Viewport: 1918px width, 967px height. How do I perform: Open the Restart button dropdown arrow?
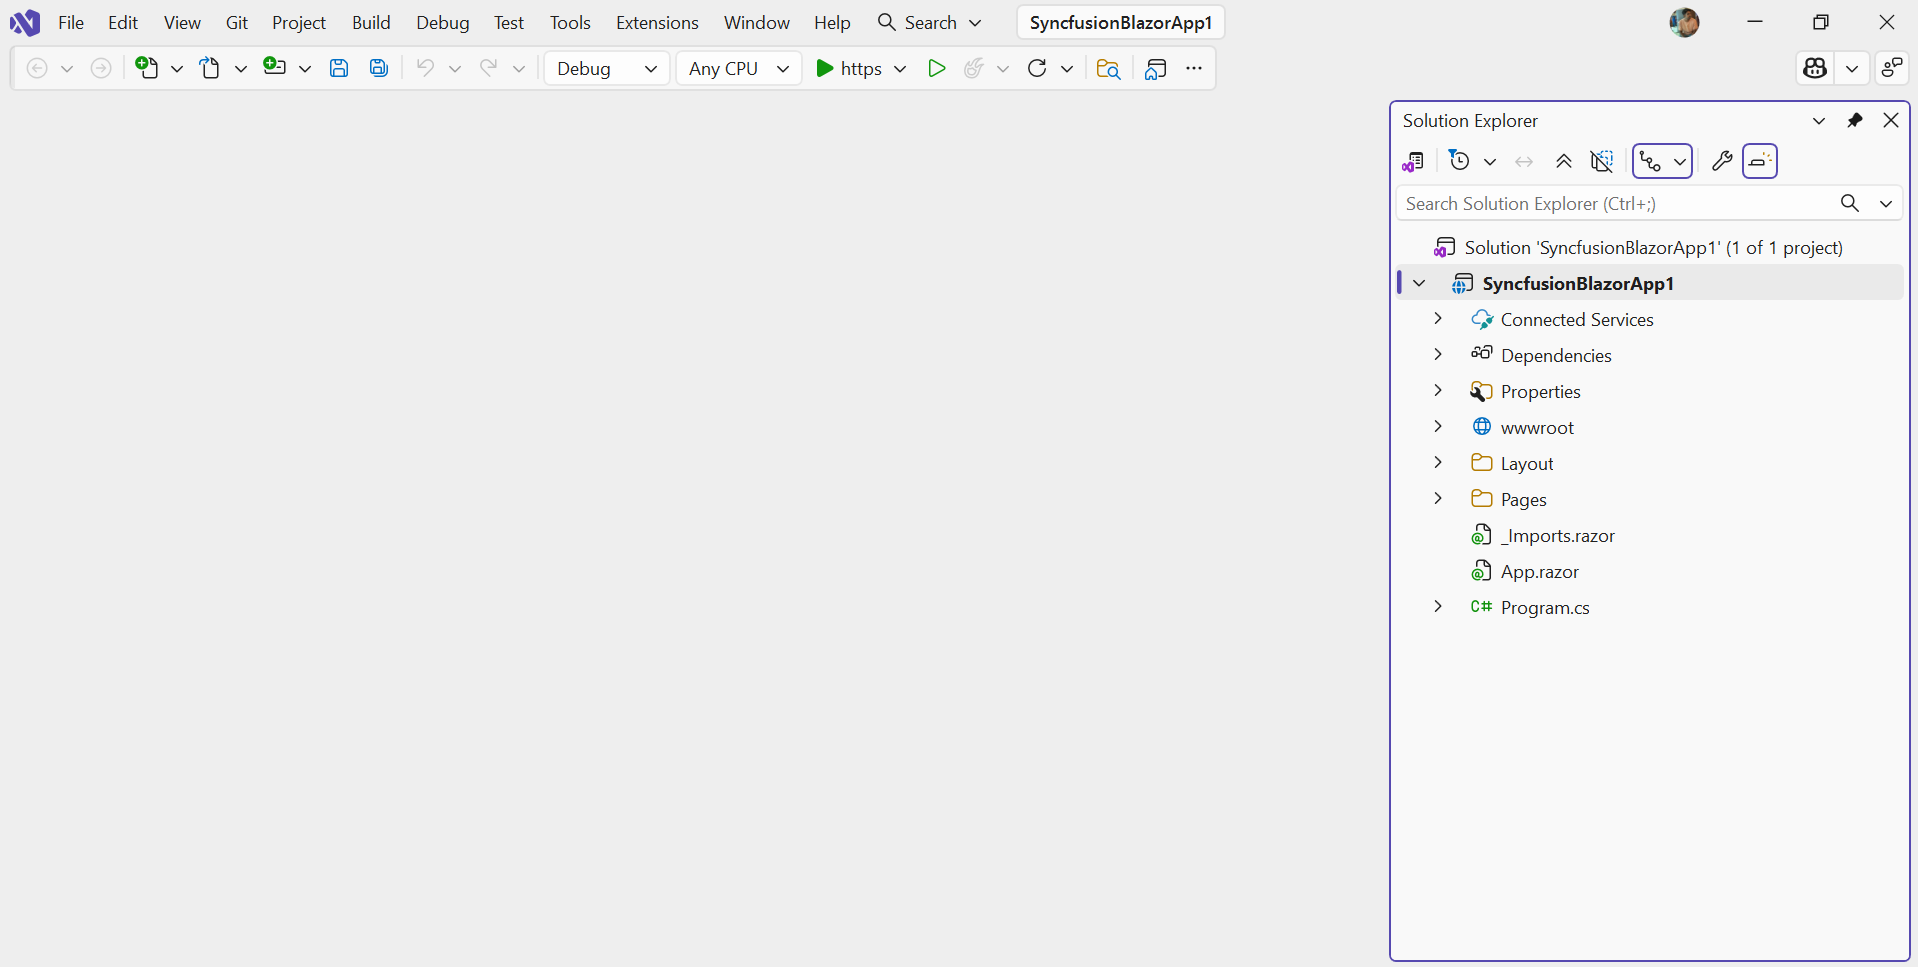(x=1067, y=68)
